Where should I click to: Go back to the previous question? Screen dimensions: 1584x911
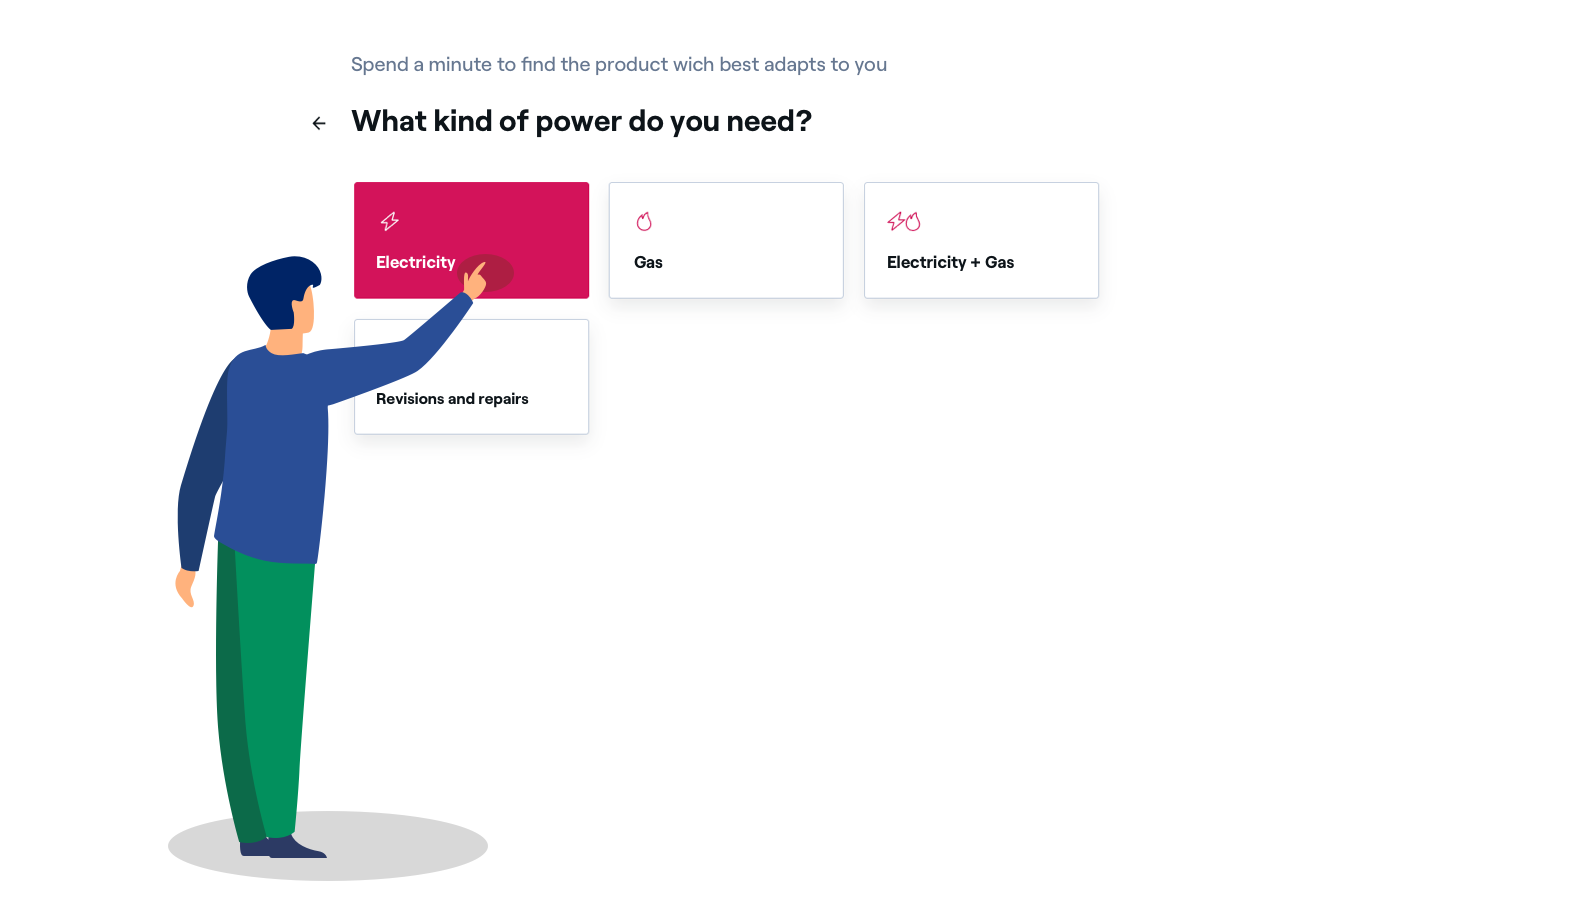[x=318, y=122]
